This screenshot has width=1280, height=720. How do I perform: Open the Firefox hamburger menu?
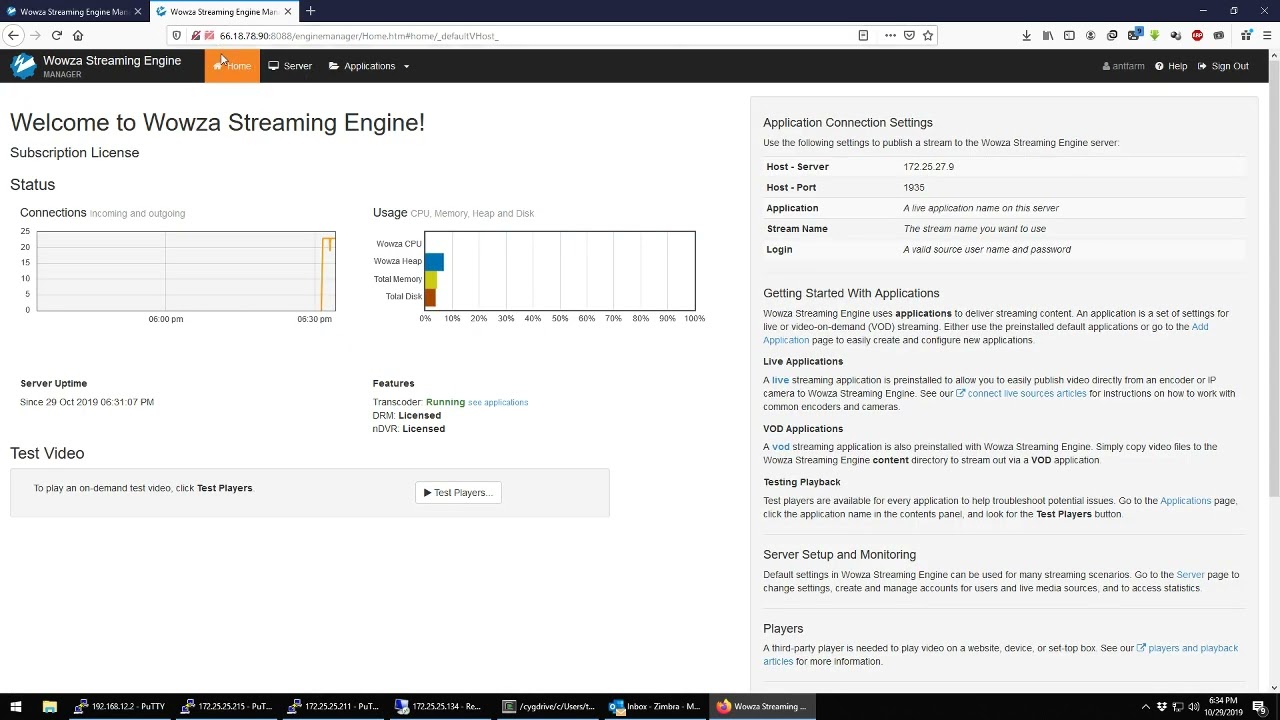(1266, 35)
